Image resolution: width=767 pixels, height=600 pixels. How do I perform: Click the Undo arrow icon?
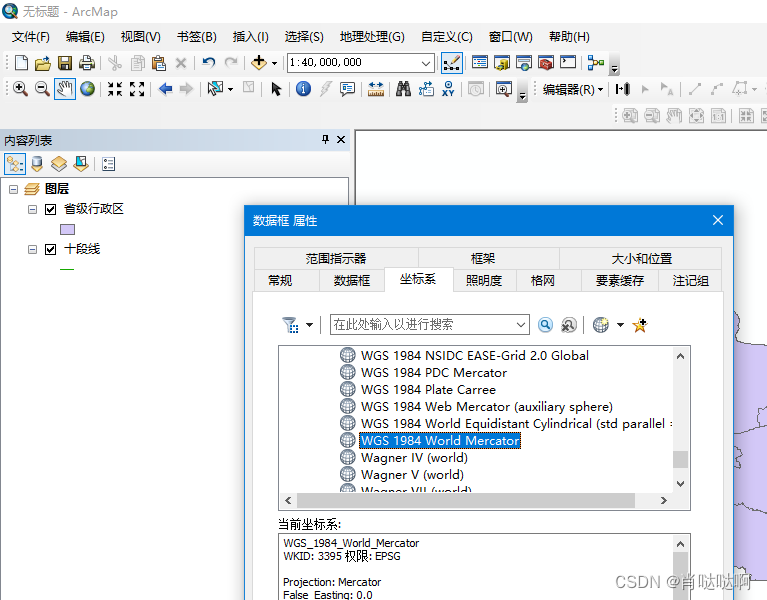tap(209, 63)
